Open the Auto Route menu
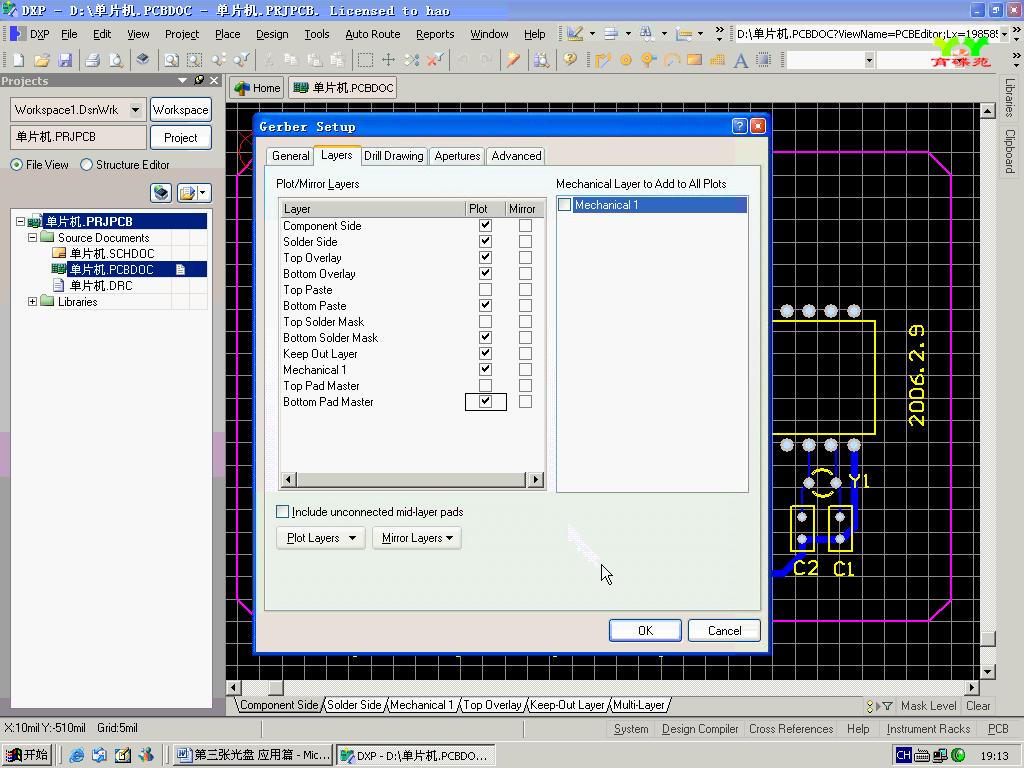The height and width of the screenshot is (768, 1024). (x=373, y=34)
